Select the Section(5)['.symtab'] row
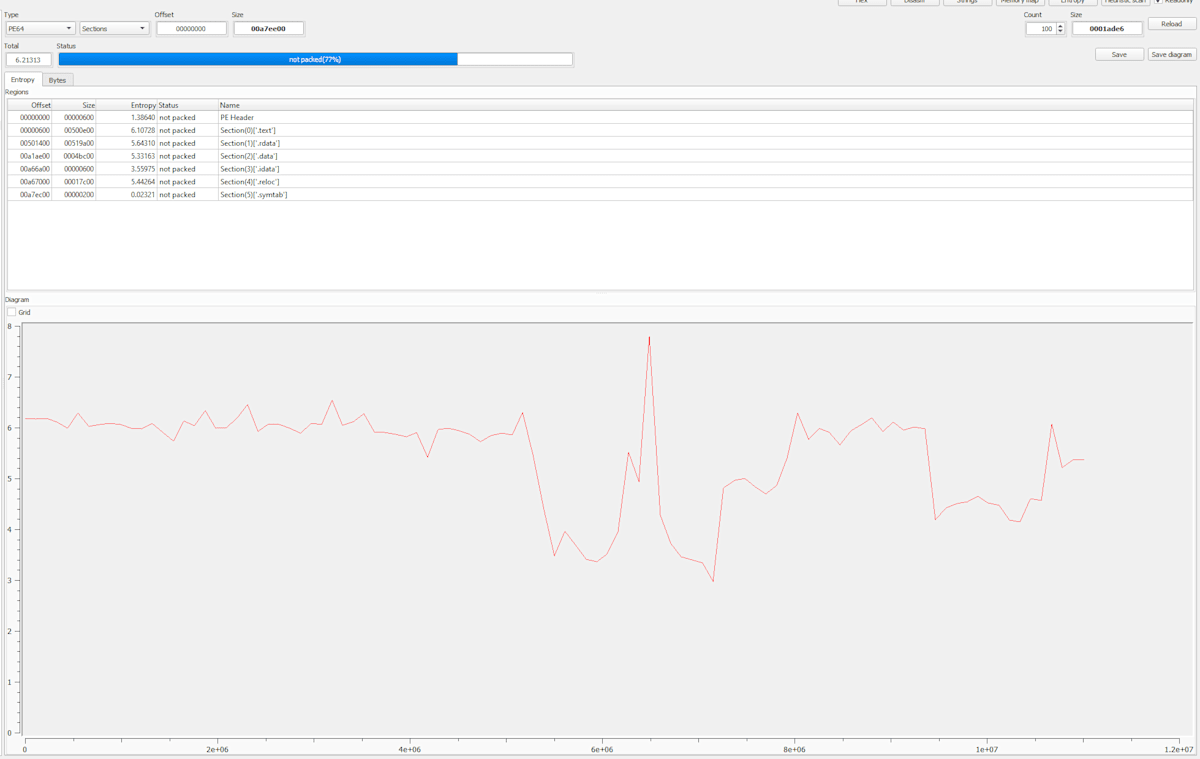 coord(600,195)
